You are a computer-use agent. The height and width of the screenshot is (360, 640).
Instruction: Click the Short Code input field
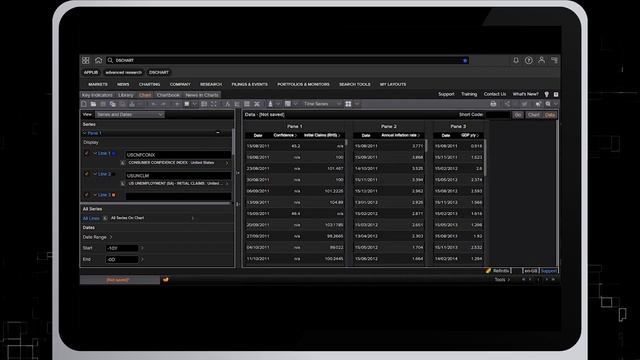point(498,115)
